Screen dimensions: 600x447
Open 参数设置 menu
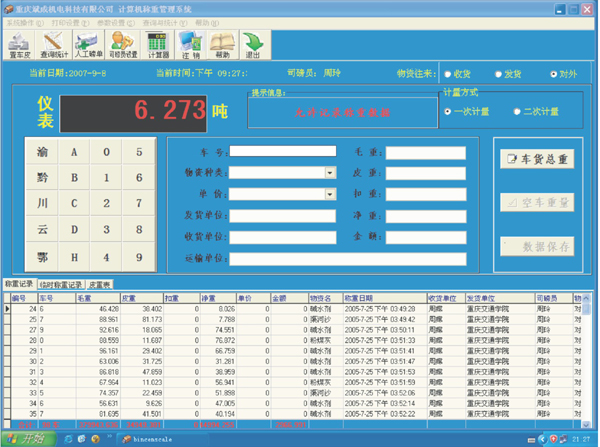(116, 23)
